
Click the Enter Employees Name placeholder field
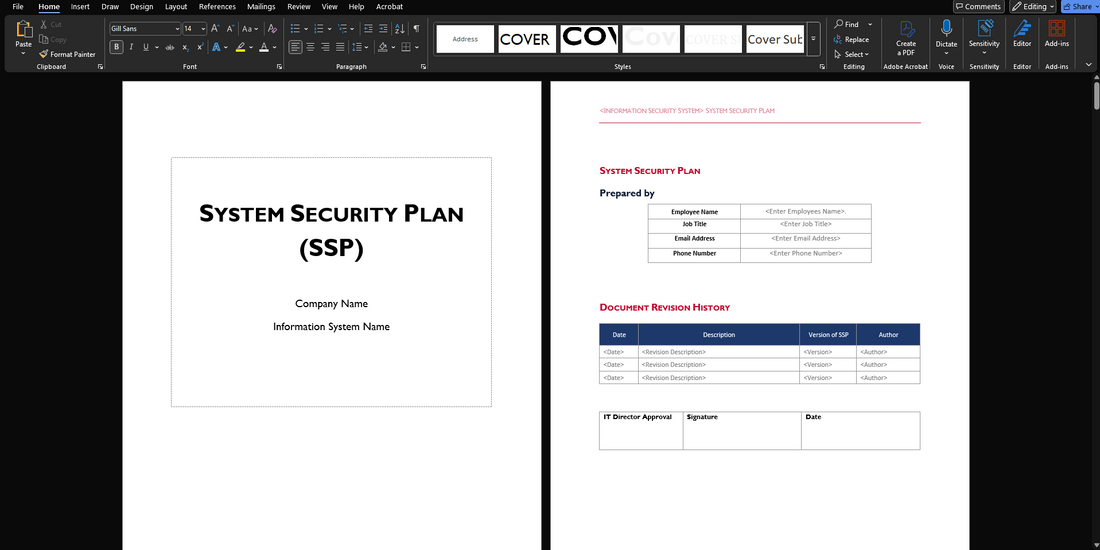805,211
